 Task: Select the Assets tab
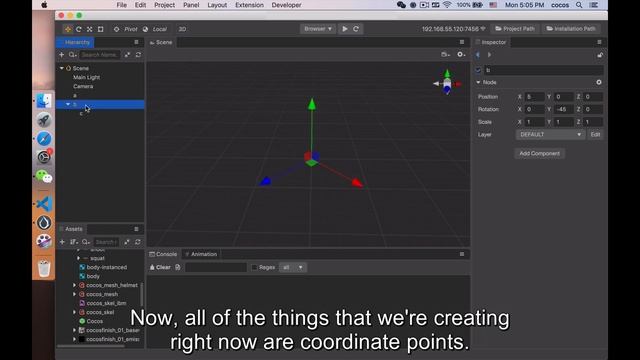tap(71, 229)
